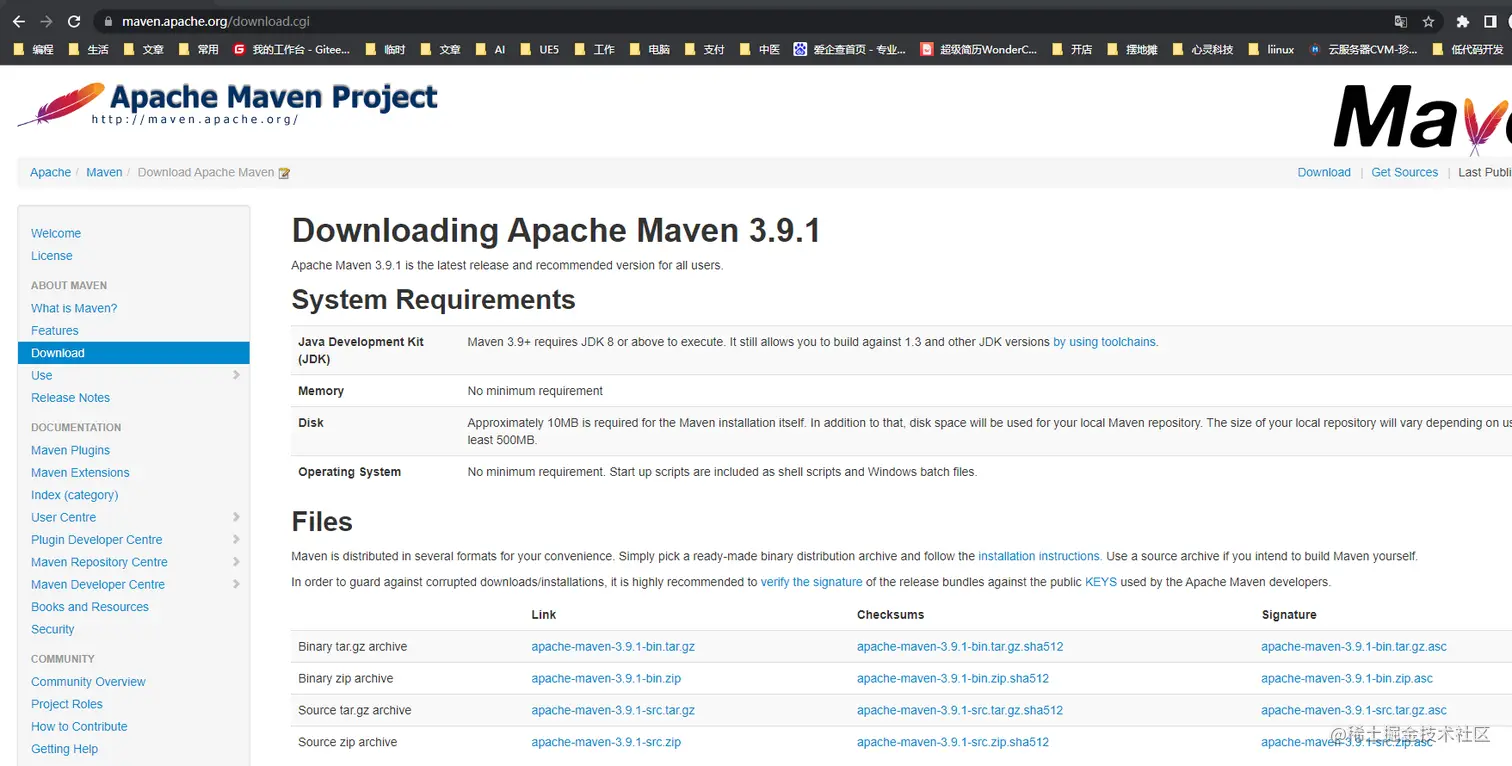
Task: Download apache-maven-3.9.1-bin.zip
Action: 606,679
